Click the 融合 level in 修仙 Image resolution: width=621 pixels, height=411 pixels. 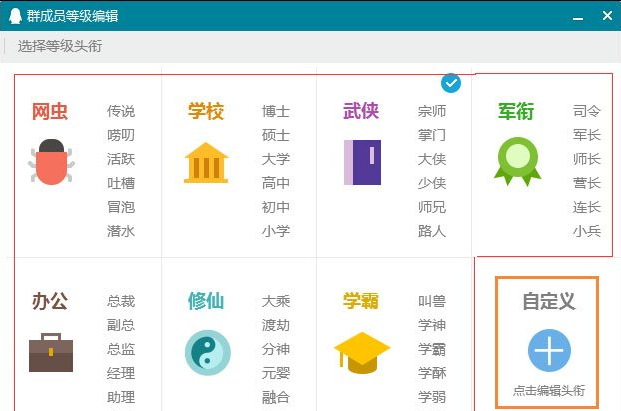pyautogui.click(x=276, y=397)
